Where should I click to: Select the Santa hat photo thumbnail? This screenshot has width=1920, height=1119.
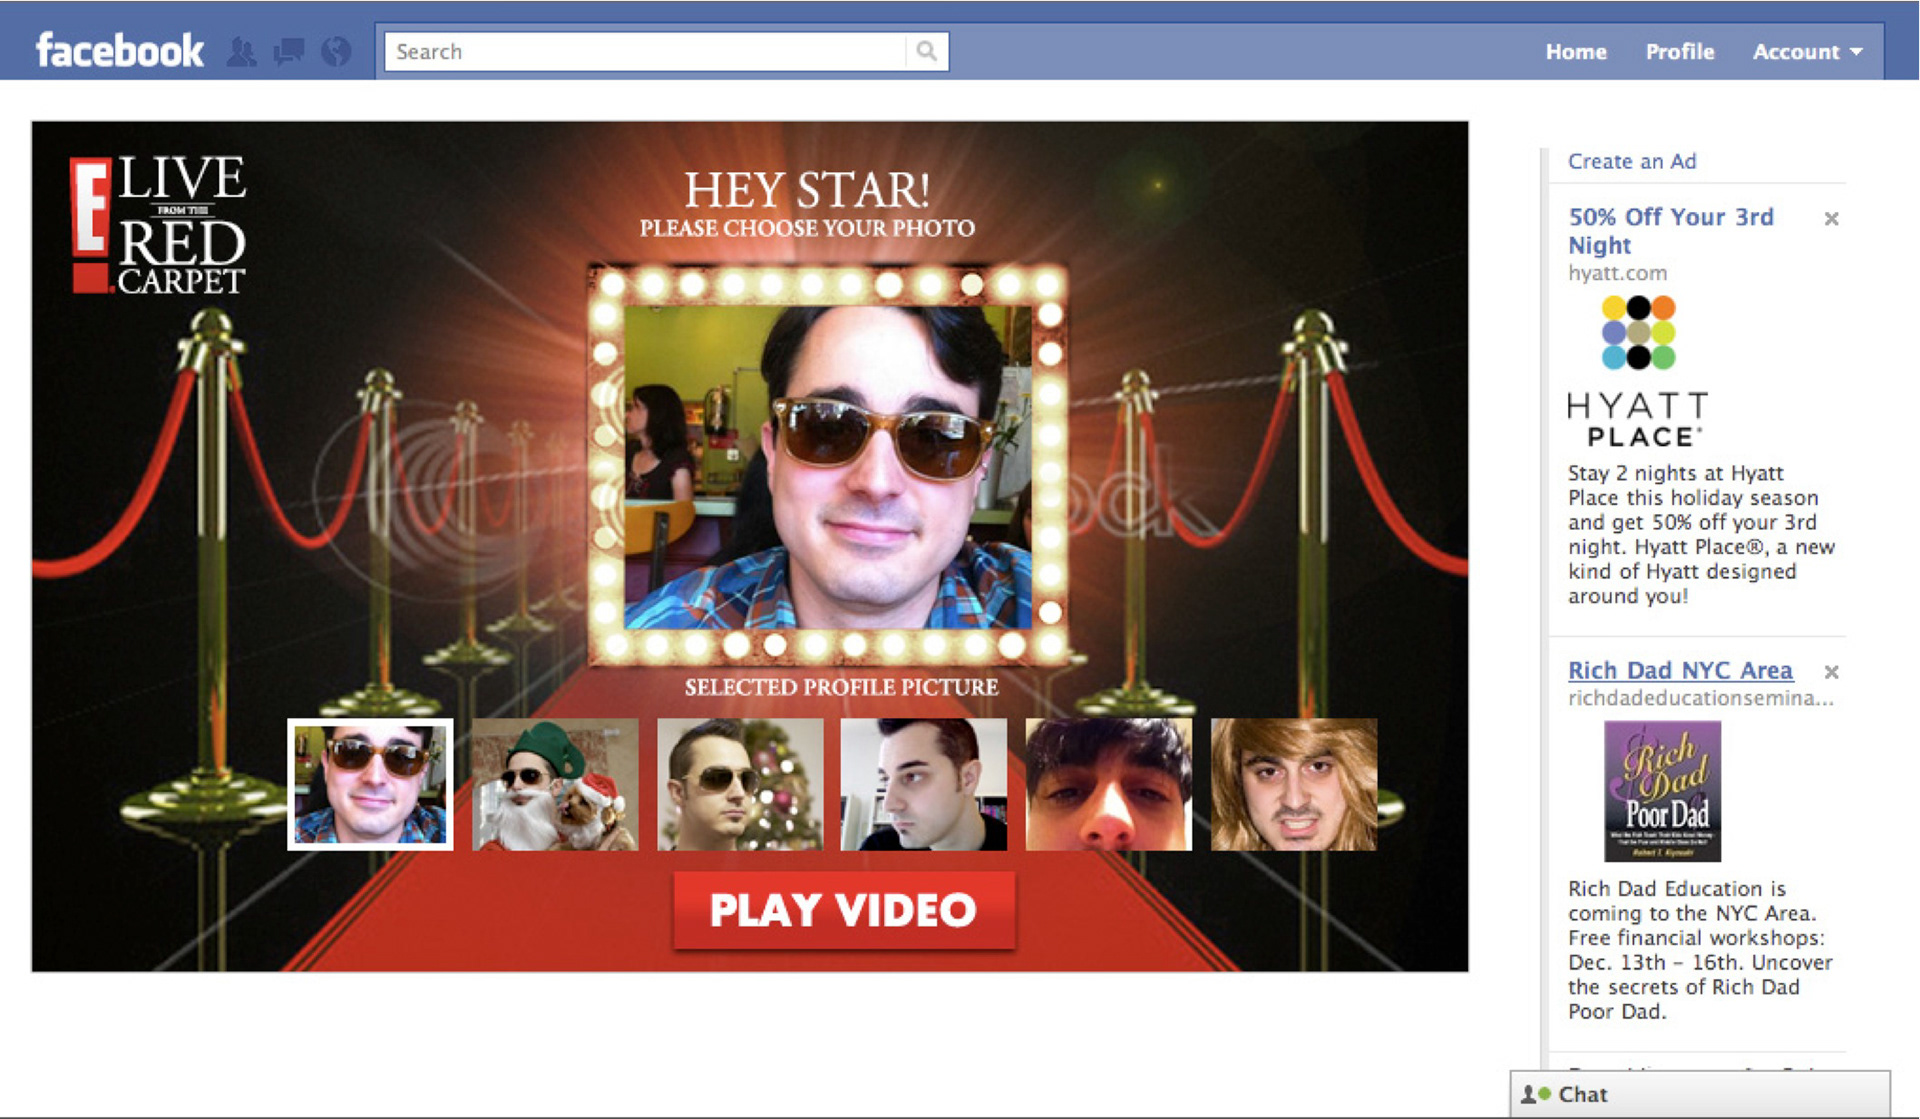(555, 784)
